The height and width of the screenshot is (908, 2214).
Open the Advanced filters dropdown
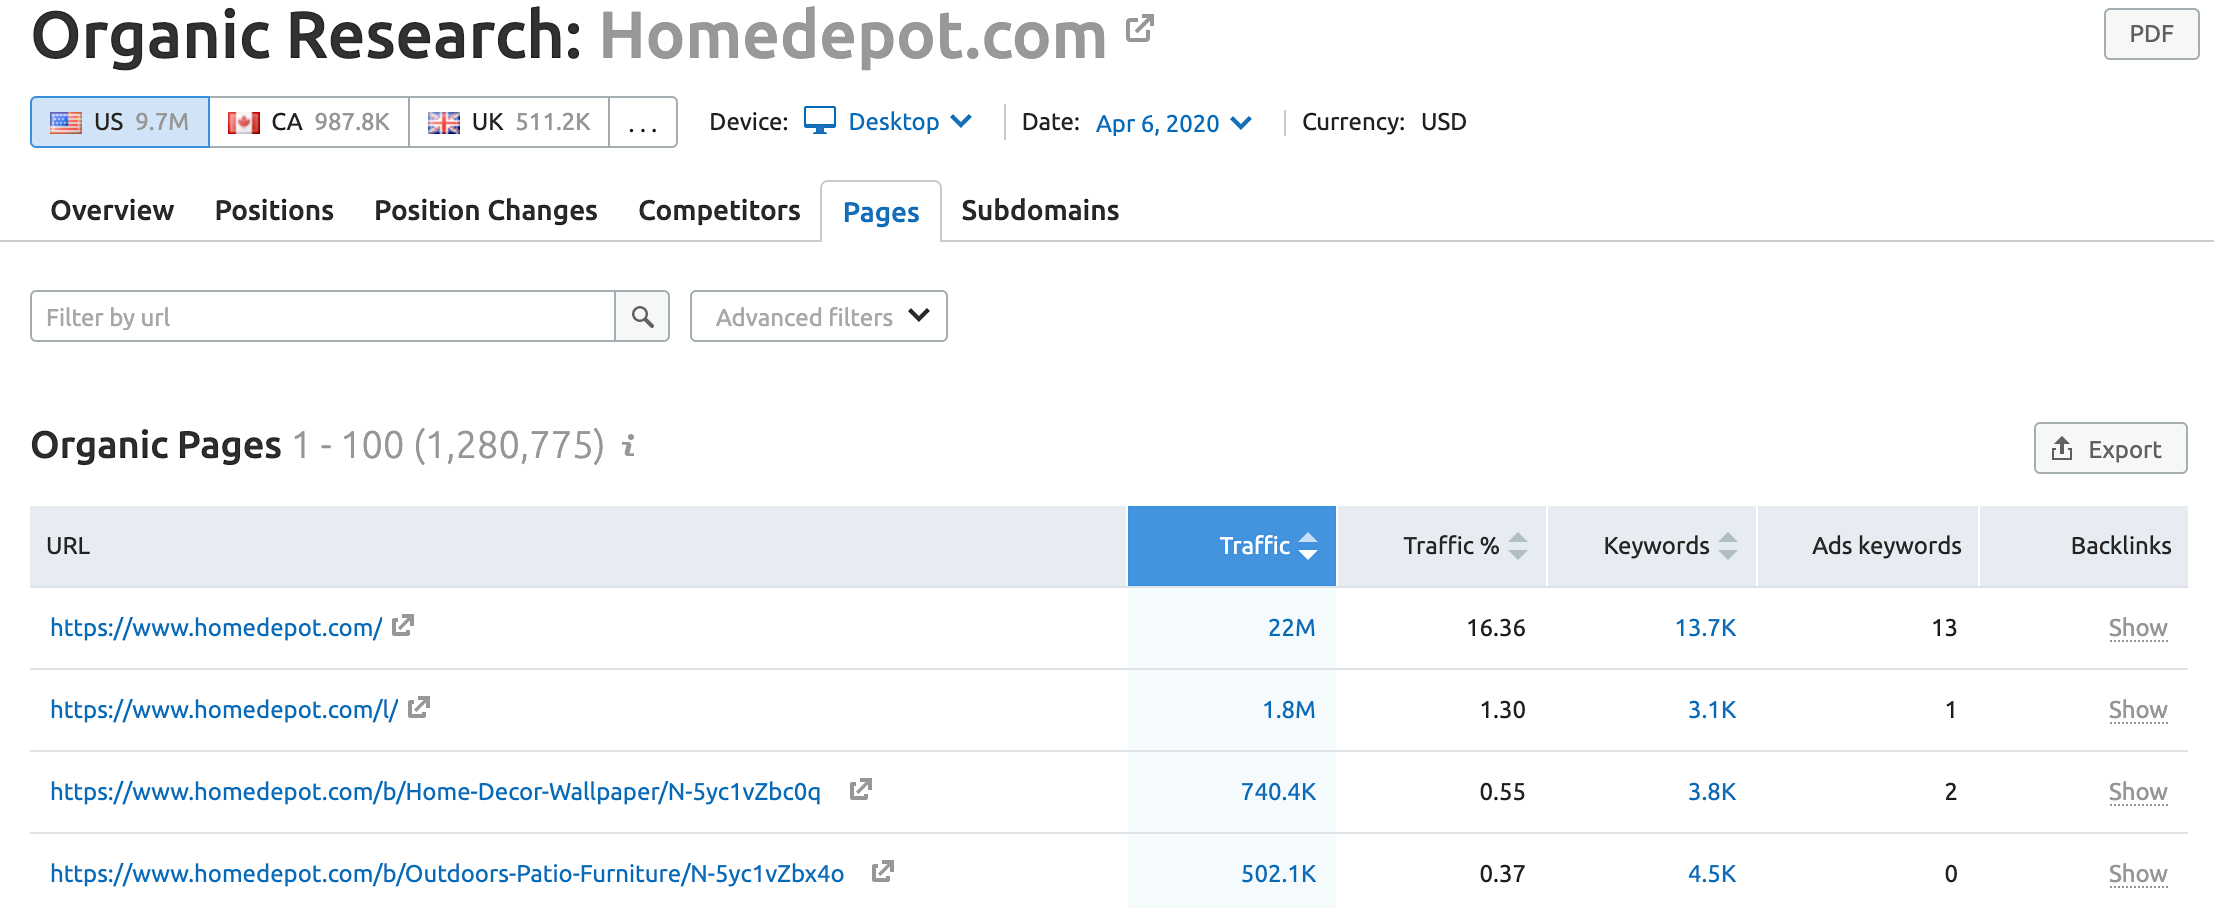coord(817,316)
